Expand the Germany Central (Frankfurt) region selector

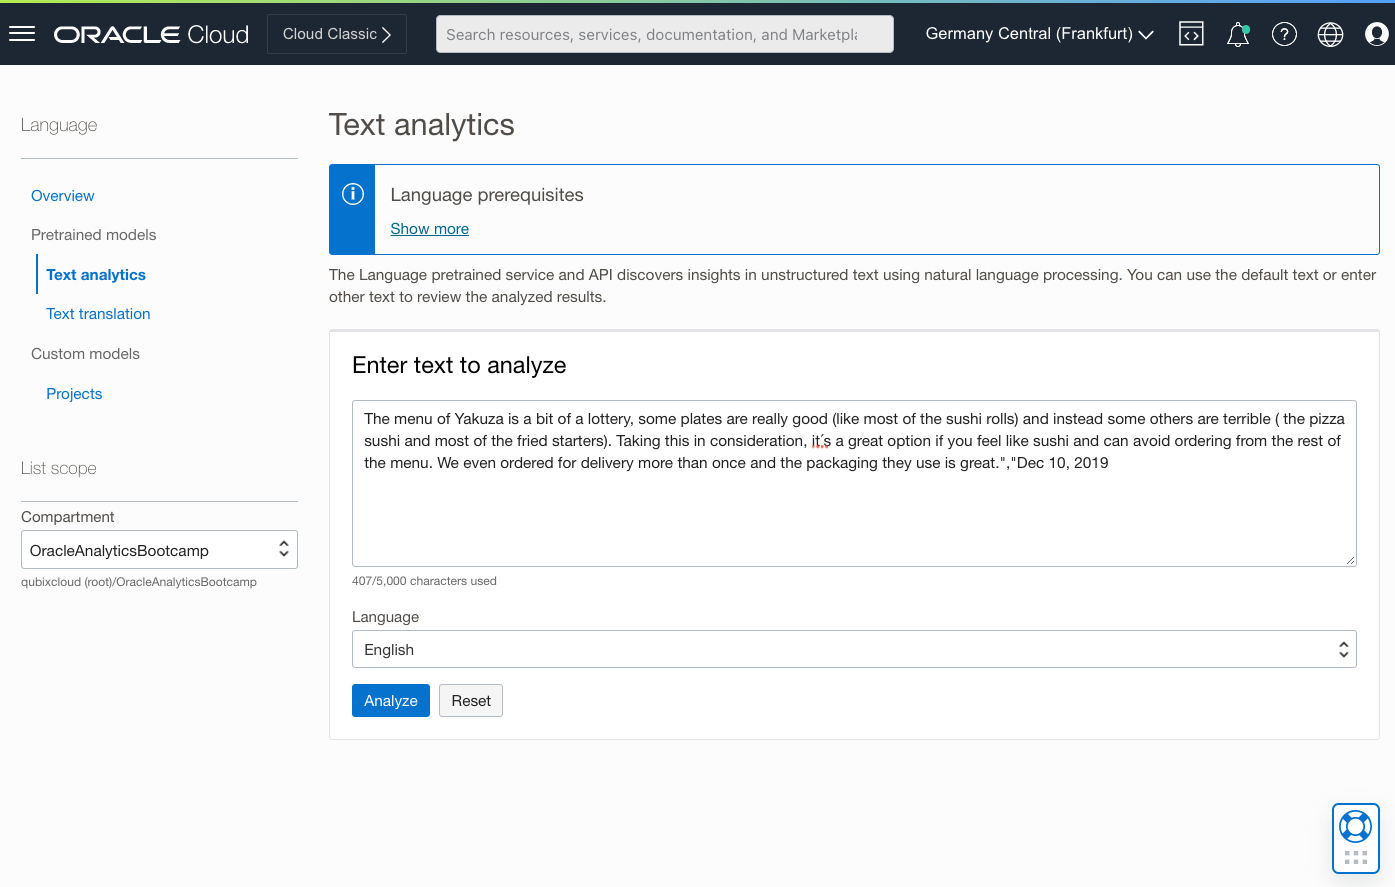coord(1039,34)
